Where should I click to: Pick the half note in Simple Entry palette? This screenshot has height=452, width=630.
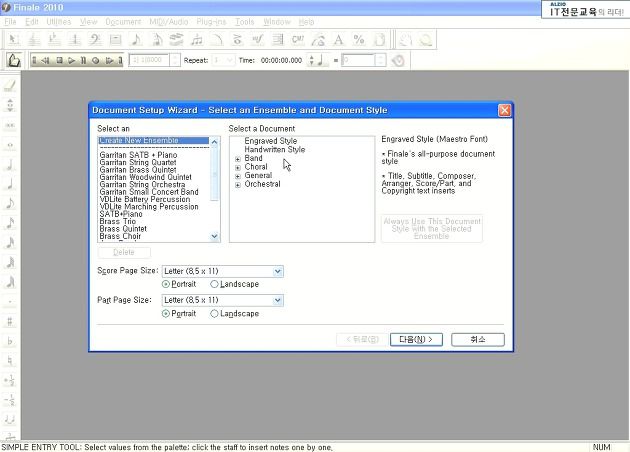pyautogui.click(x=10, y=164)
